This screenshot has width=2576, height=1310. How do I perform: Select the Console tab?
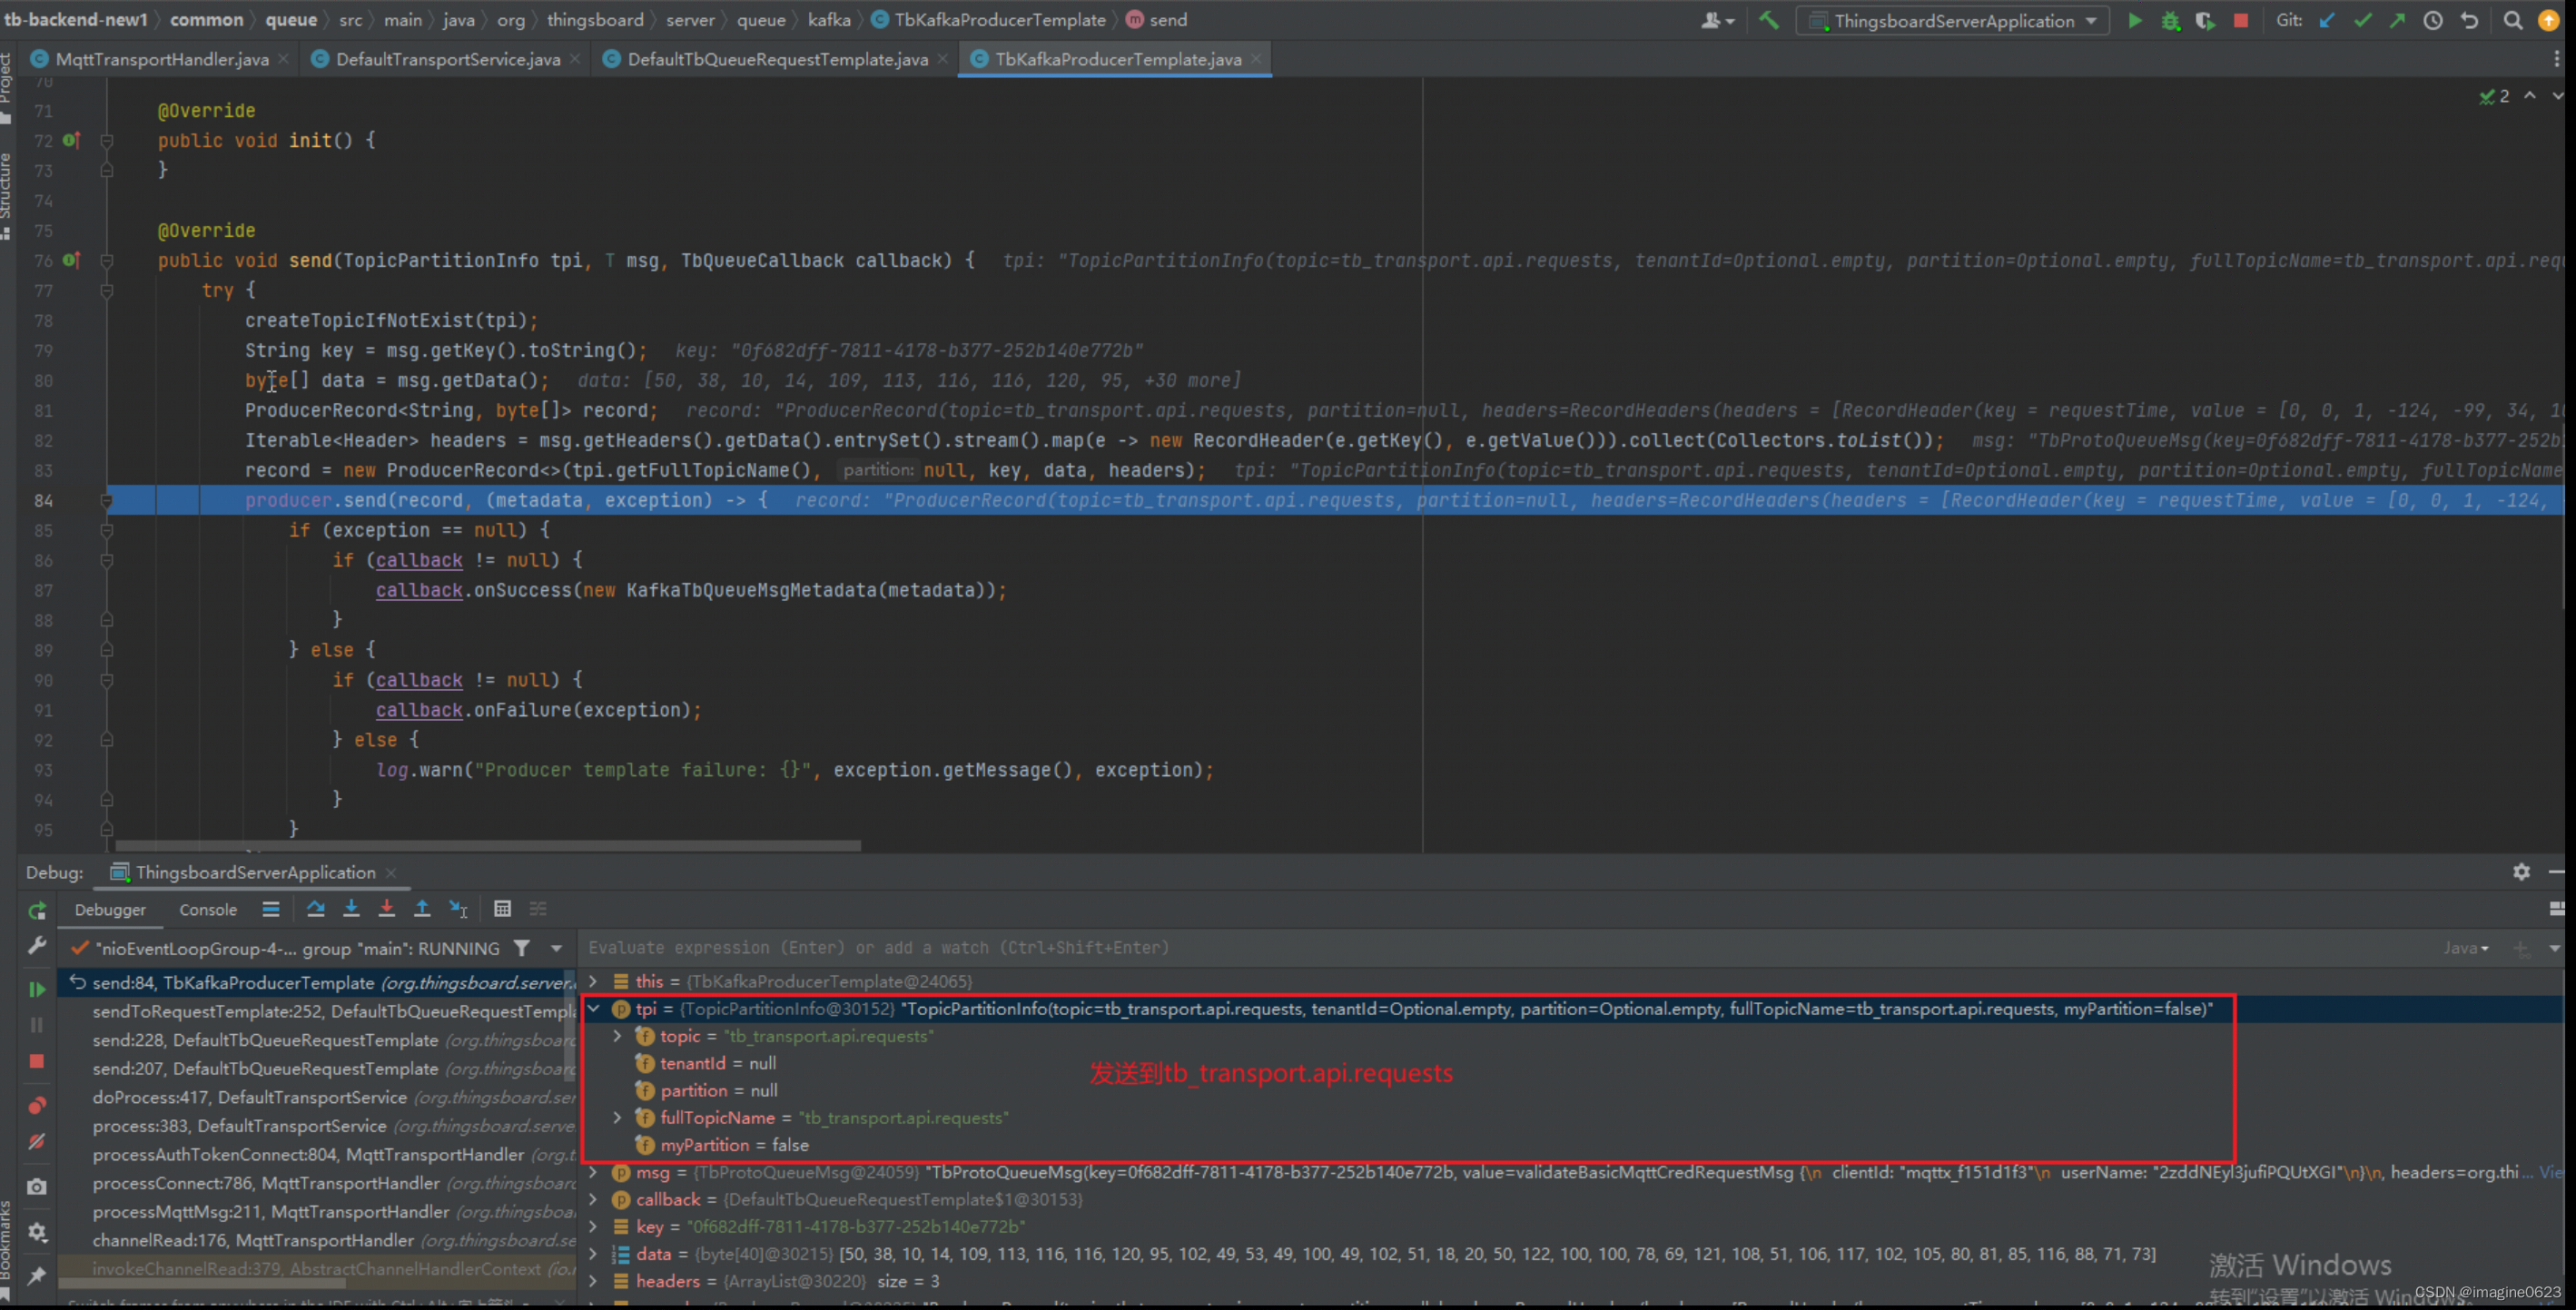tap(208, 909)
